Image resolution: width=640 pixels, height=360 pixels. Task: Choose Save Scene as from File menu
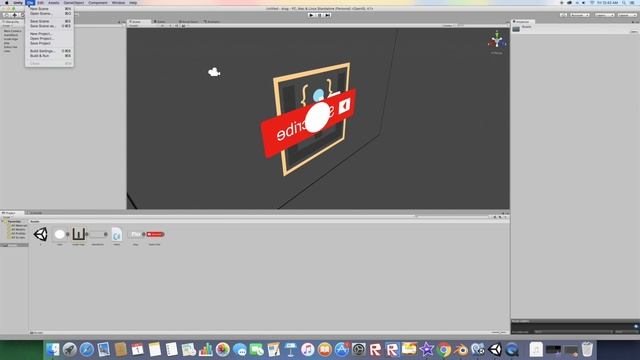[50, 26]
